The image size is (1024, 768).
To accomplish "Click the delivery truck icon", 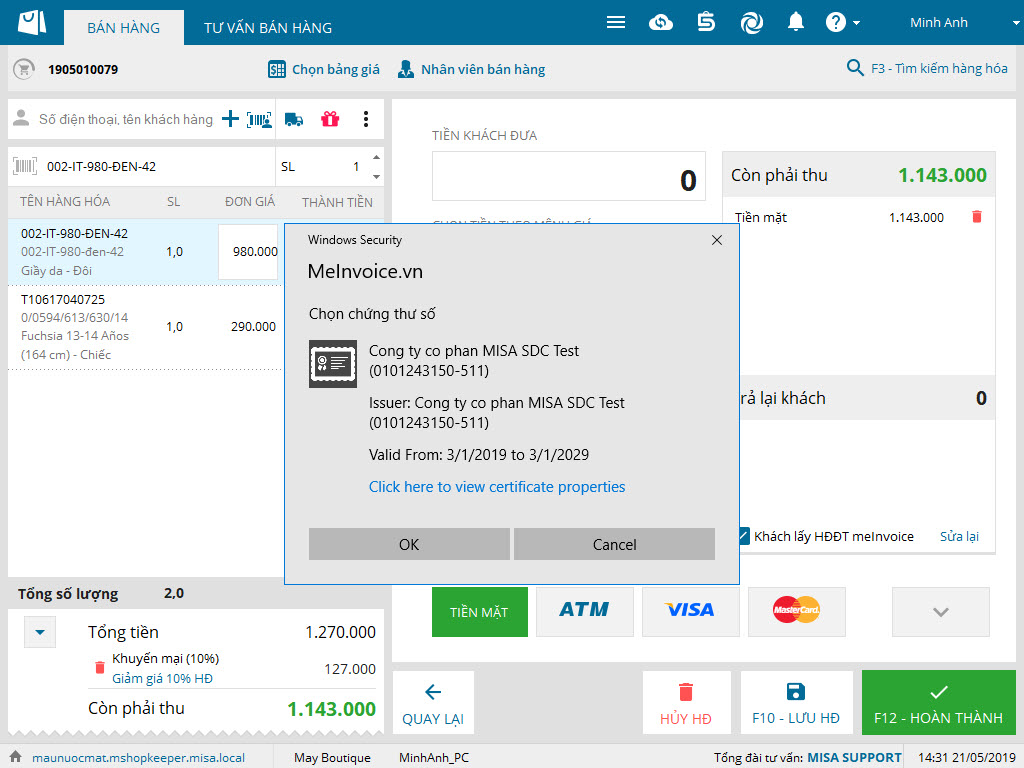I will pyautogui.click(x=294, y=120).
